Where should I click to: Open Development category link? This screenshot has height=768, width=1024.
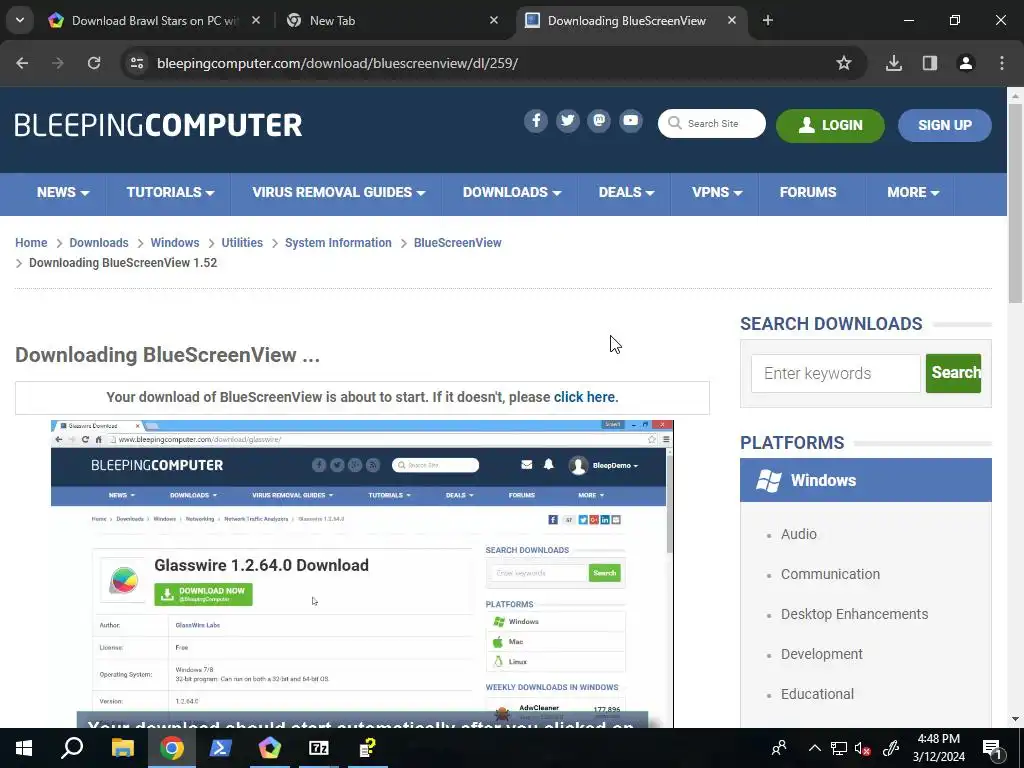pos(822,654)
